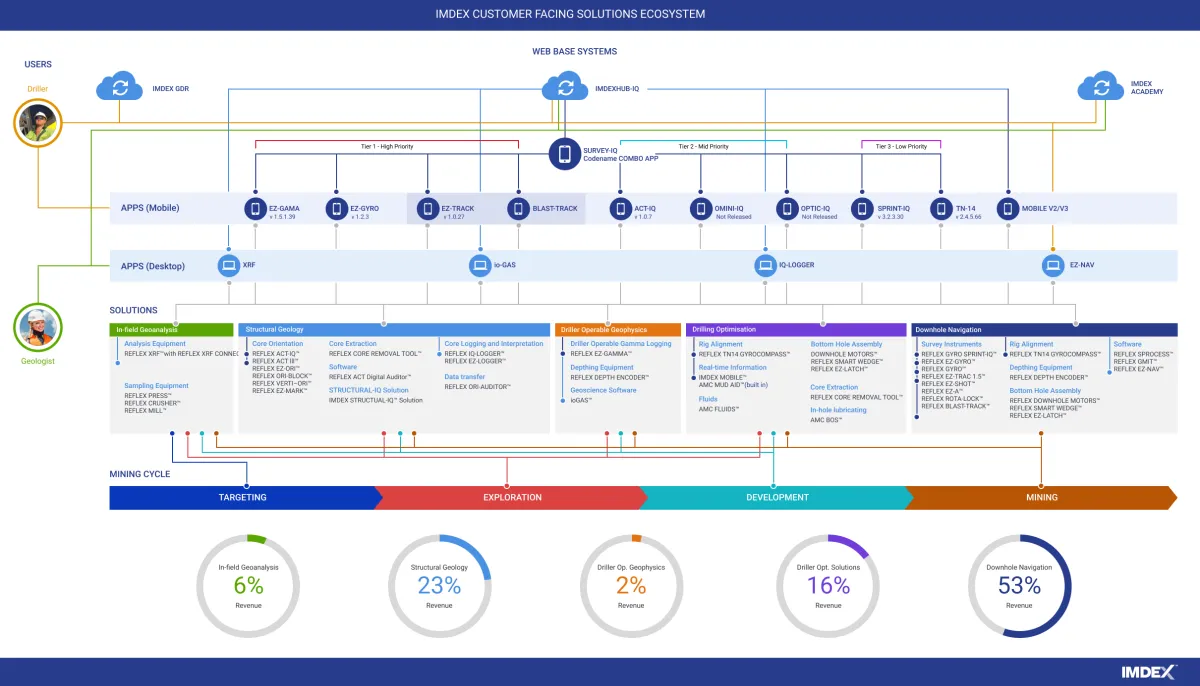Select the Downhole Navigation 53% revenue donut
The image size is (1200, 686).
point(1019,586)
